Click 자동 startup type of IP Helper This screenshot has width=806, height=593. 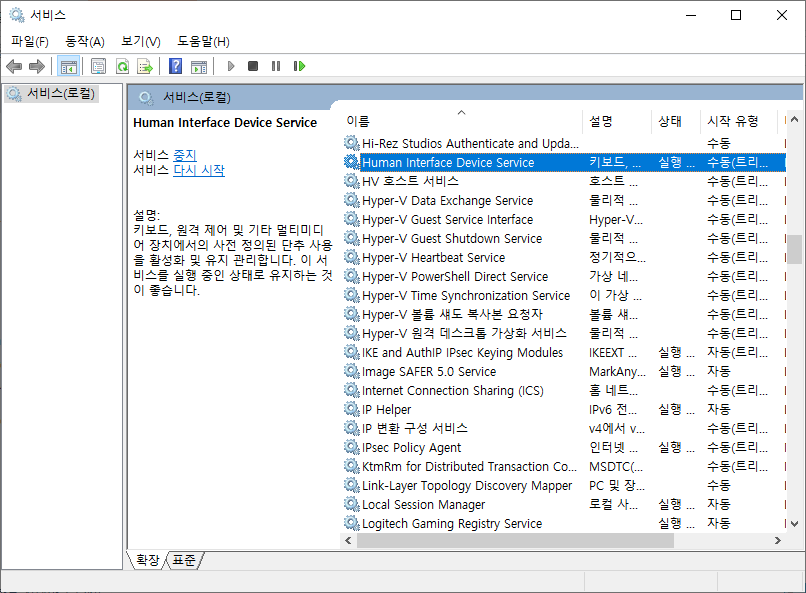(x=719, y=410)
